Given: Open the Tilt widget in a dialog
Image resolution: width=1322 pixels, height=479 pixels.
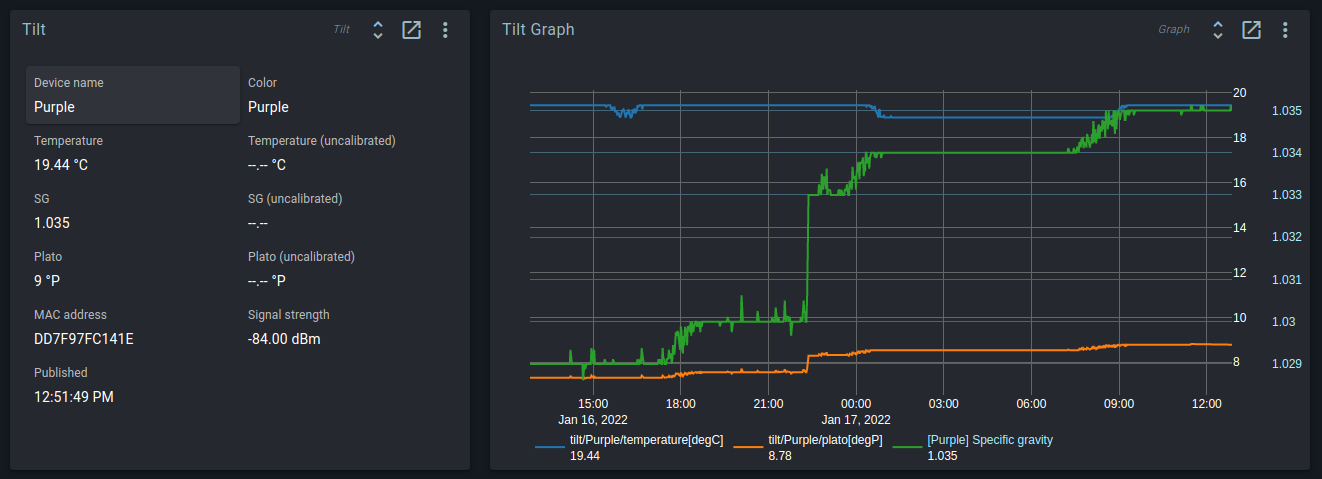Looking at the screenshot, I should tap(411, 30).
